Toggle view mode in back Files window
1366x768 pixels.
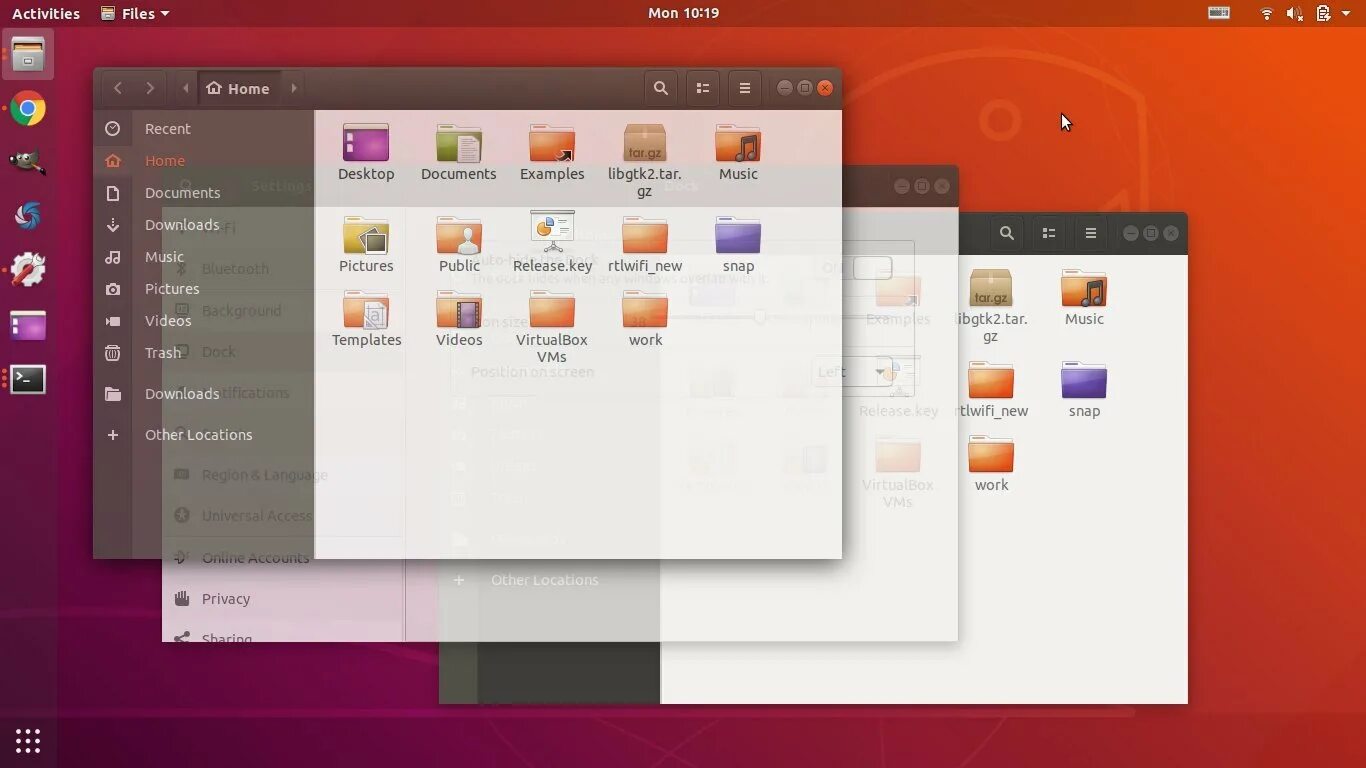[x=1049, y=233]
